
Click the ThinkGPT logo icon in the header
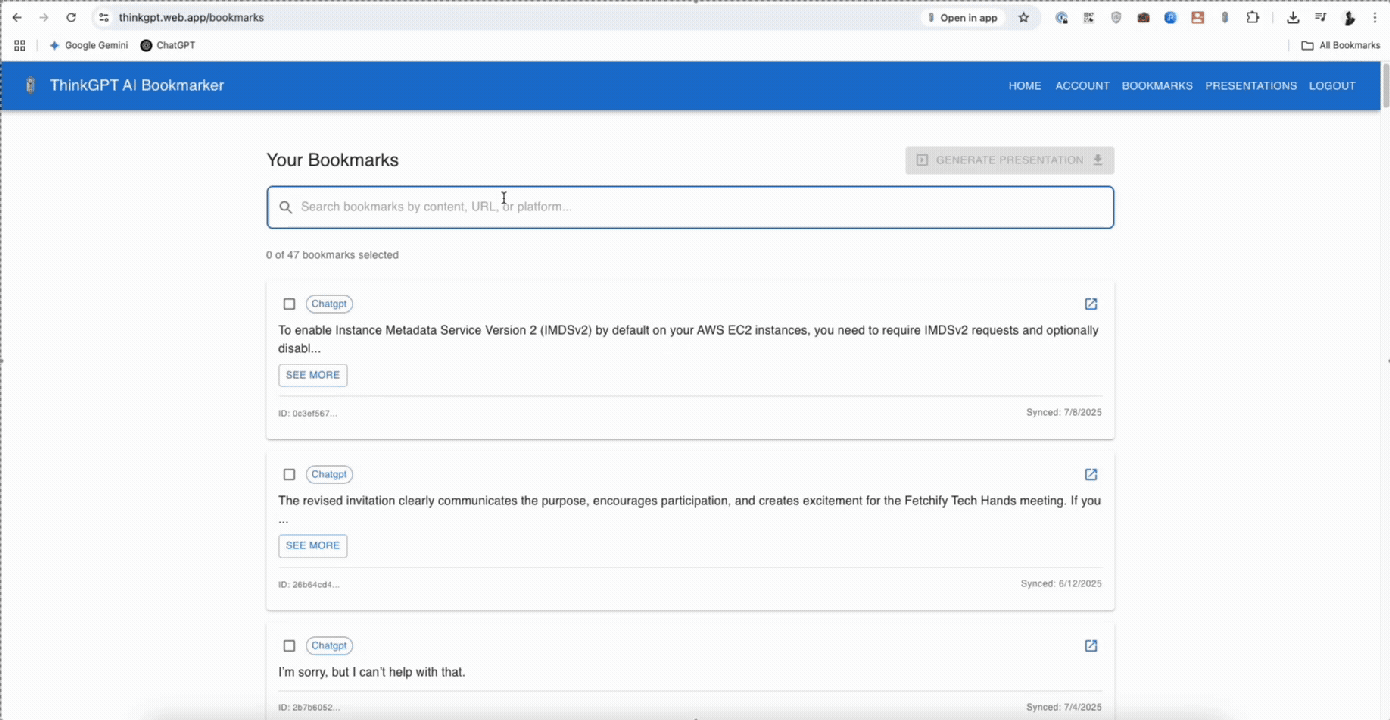[x=30, y=85]
